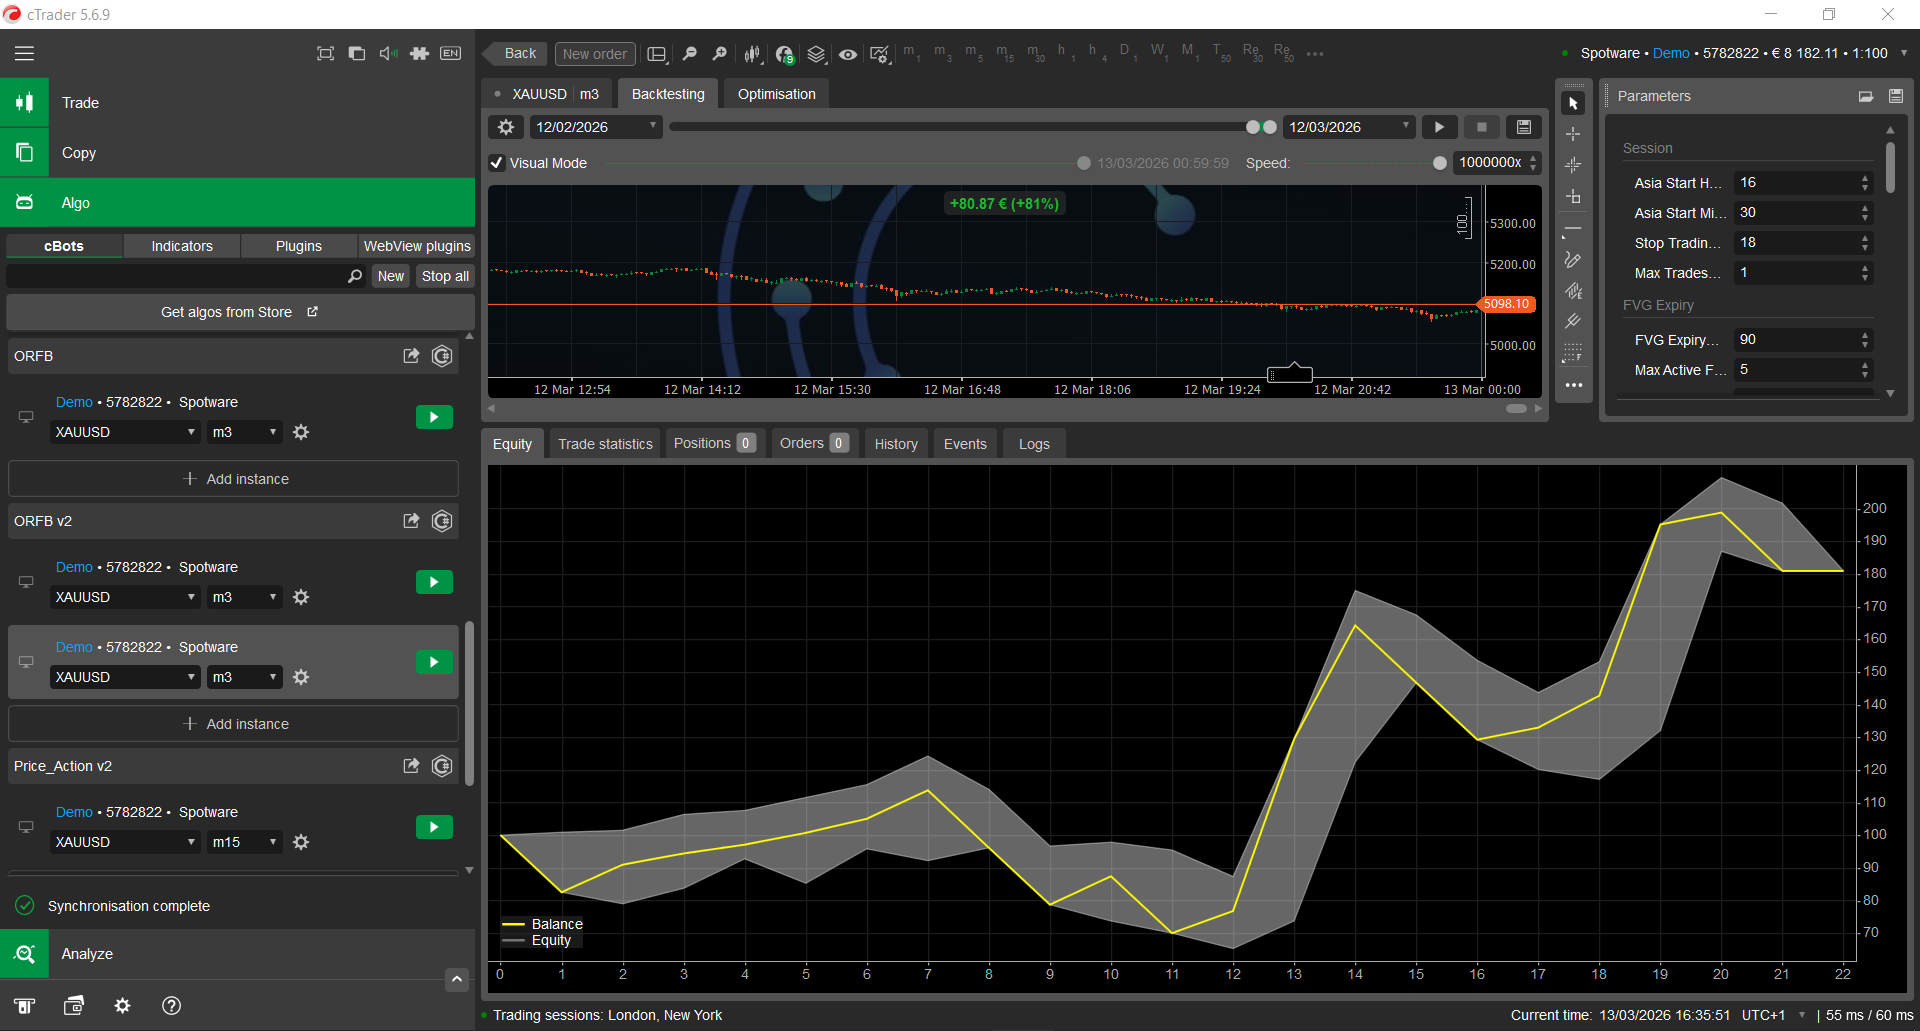Click Get algos from Store
This screenshot has height=1031, width=1920.
coord(240,312)
